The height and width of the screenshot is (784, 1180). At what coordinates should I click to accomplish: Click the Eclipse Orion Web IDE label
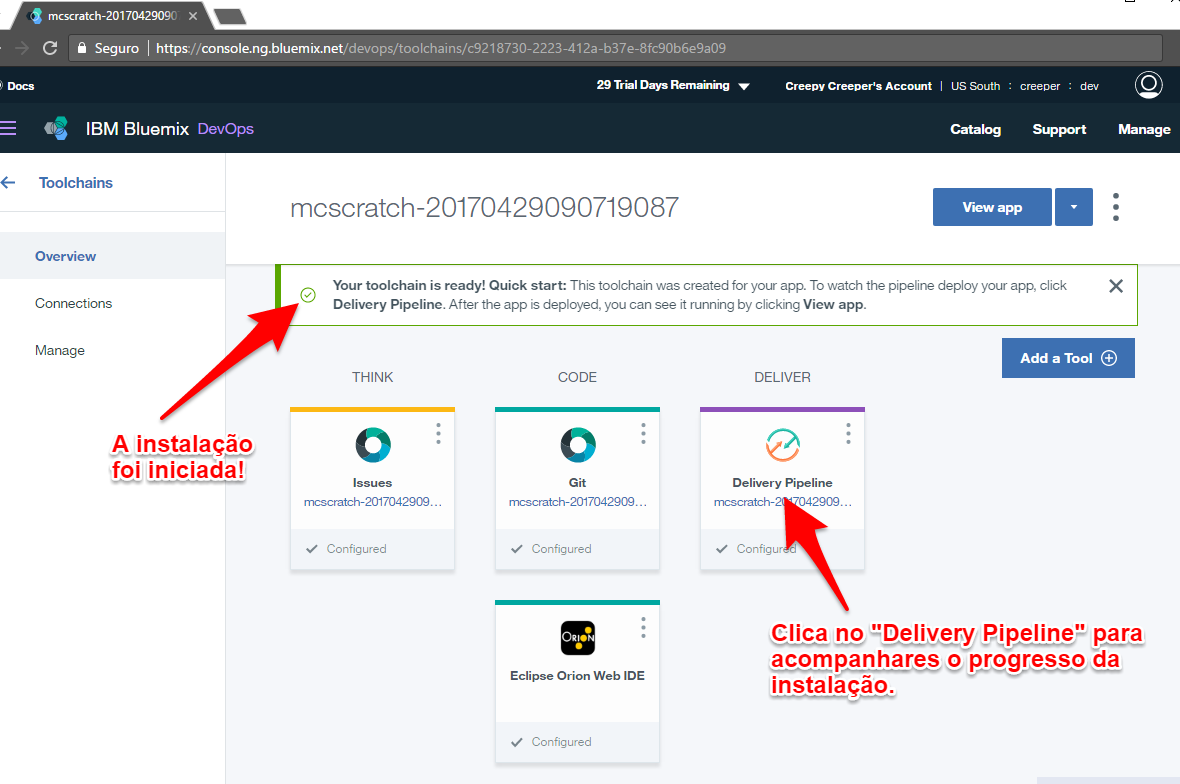(x=577, y=676)
